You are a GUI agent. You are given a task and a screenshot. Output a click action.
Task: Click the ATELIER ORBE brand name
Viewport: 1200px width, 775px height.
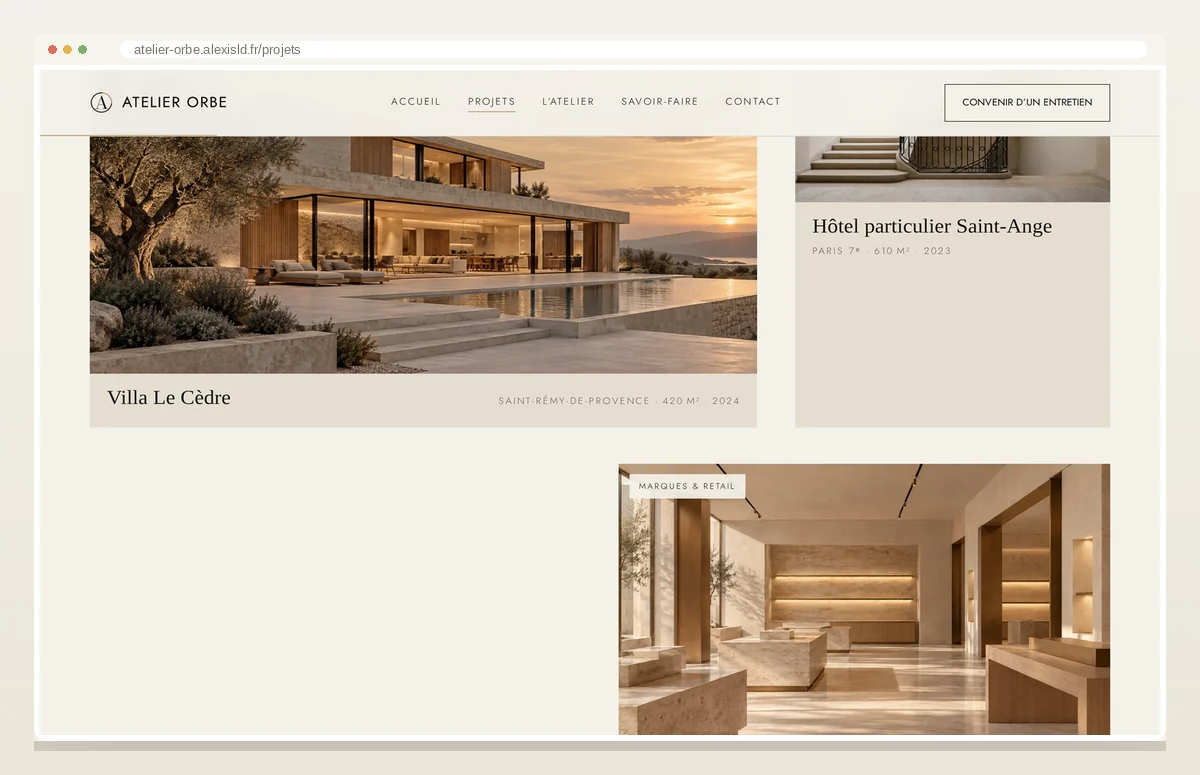(174, 102)
